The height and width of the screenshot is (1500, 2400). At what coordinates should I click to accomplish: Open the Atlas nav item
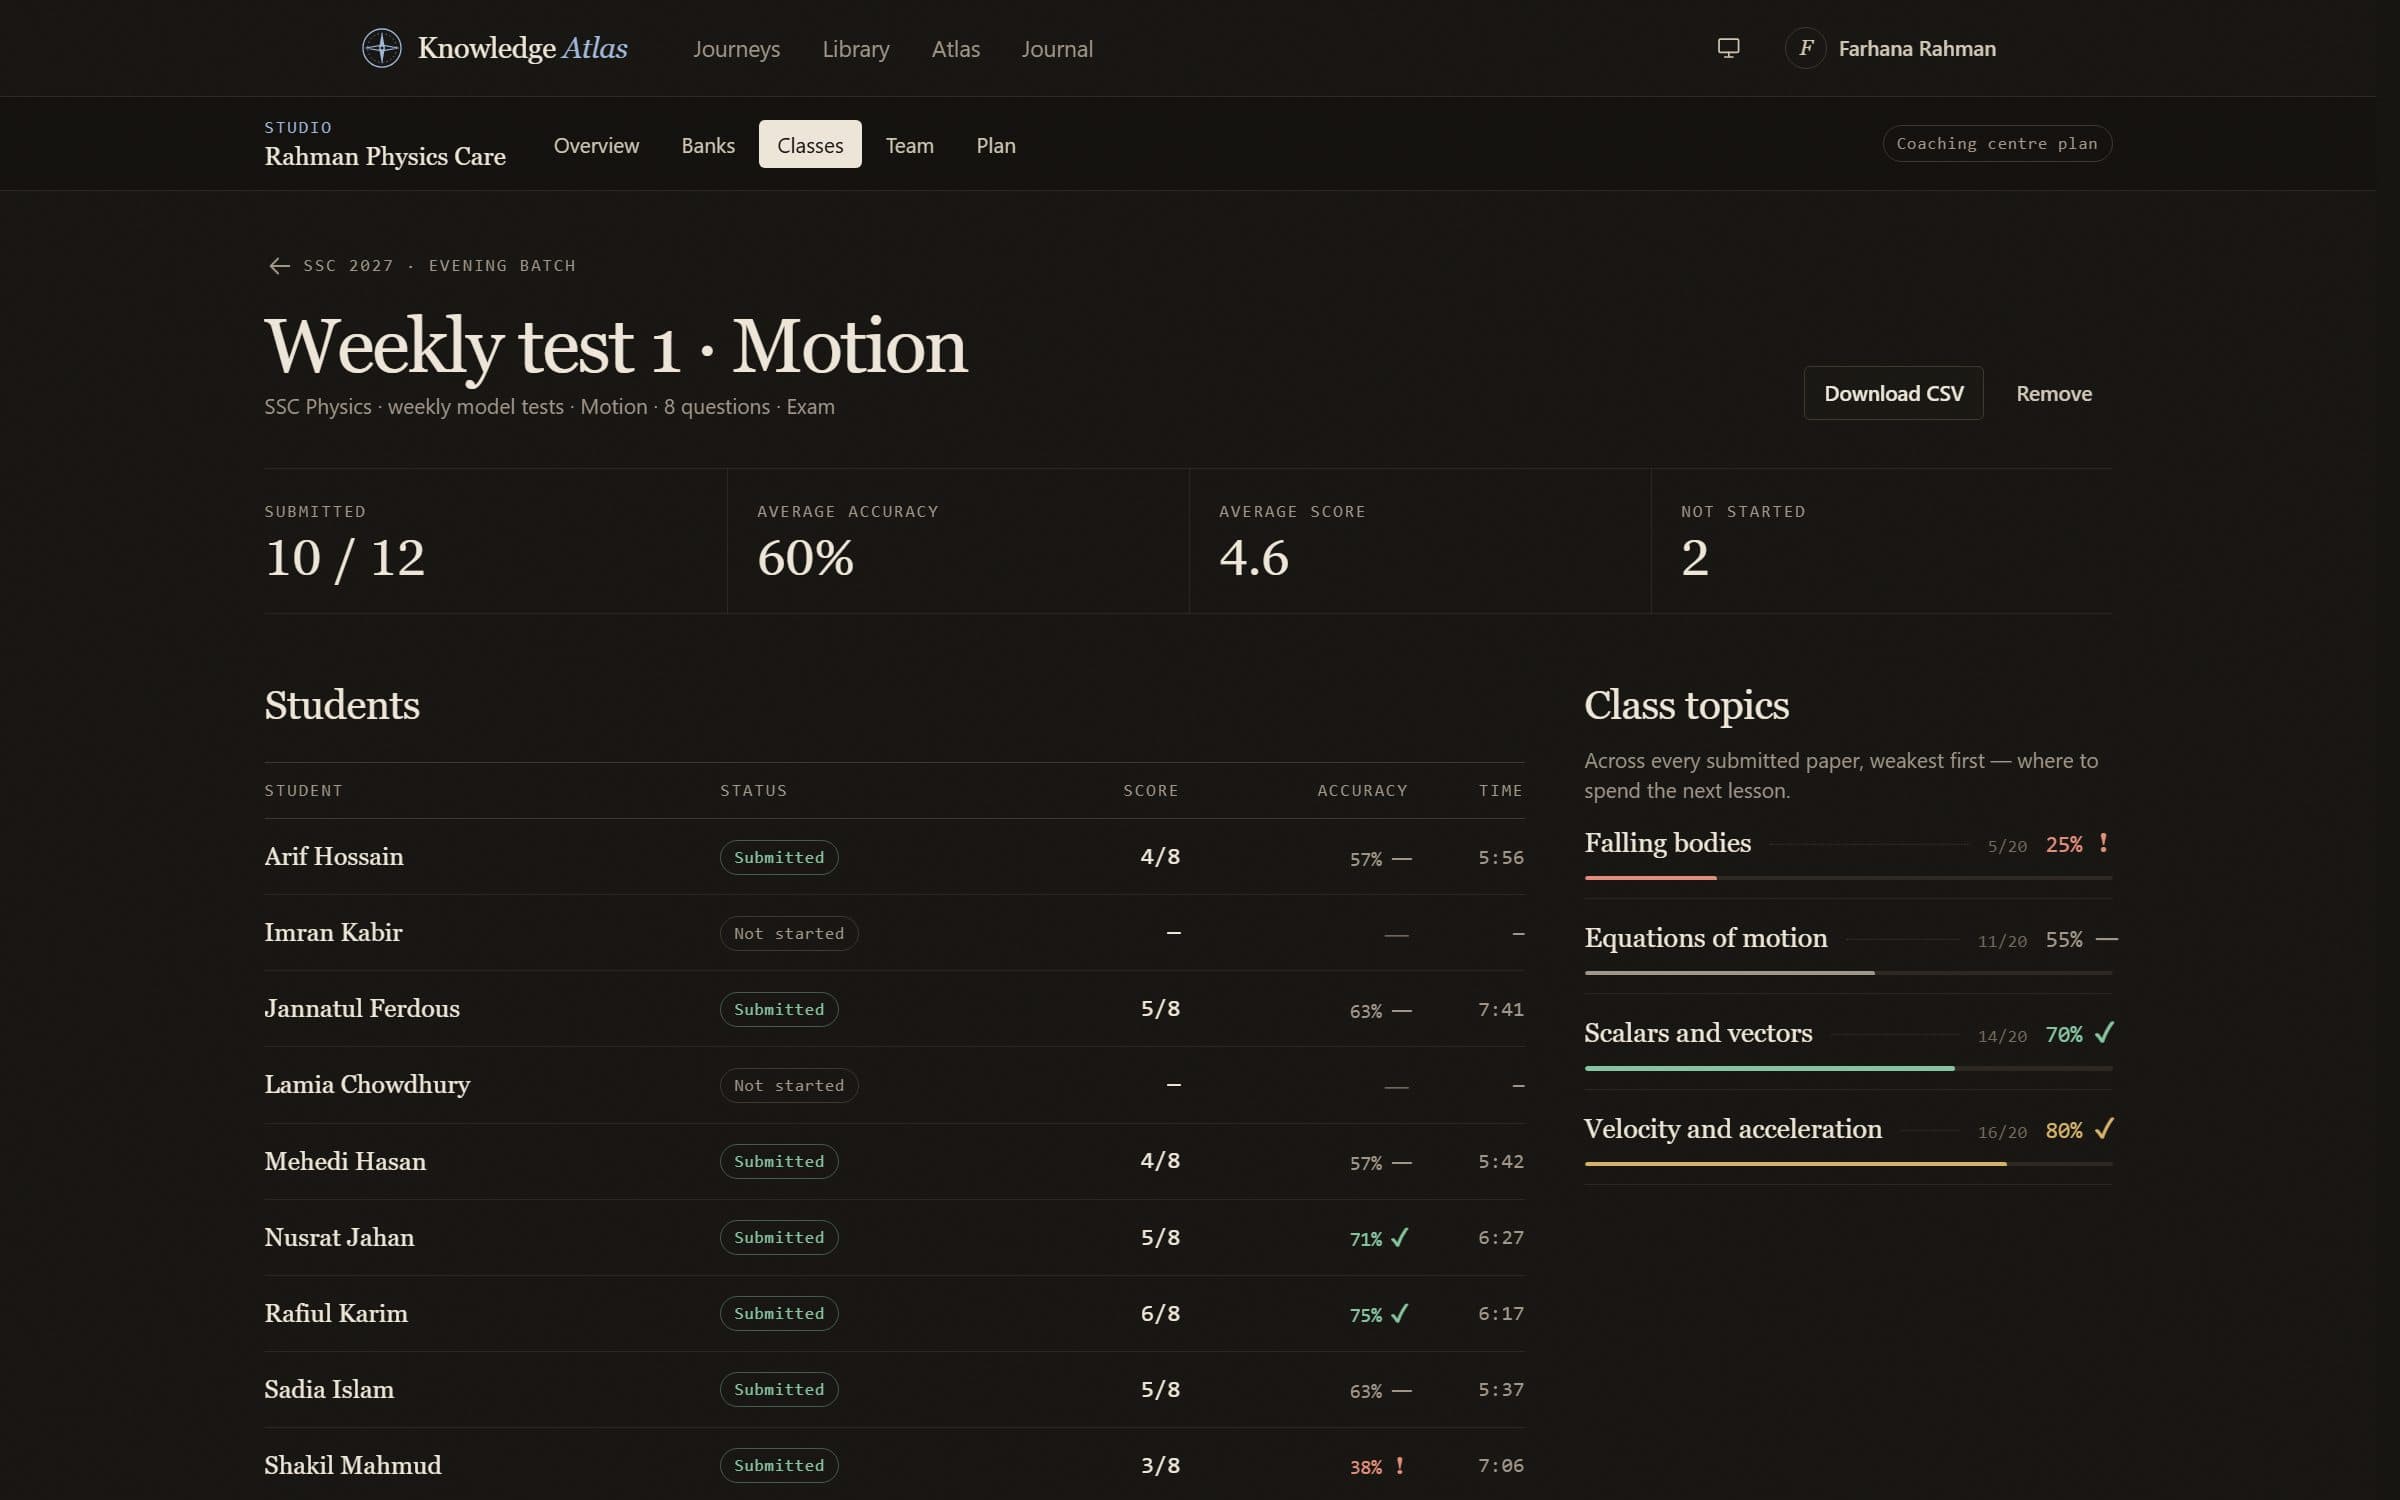tap(955, 48)
